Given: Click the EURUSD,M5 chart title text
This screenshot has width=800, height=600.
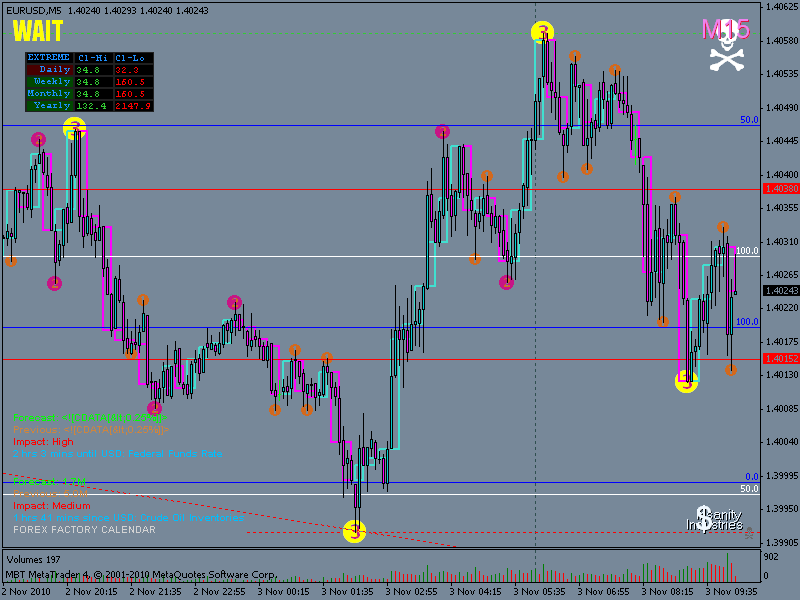Looking at the screenshot, I should [34, 10].
